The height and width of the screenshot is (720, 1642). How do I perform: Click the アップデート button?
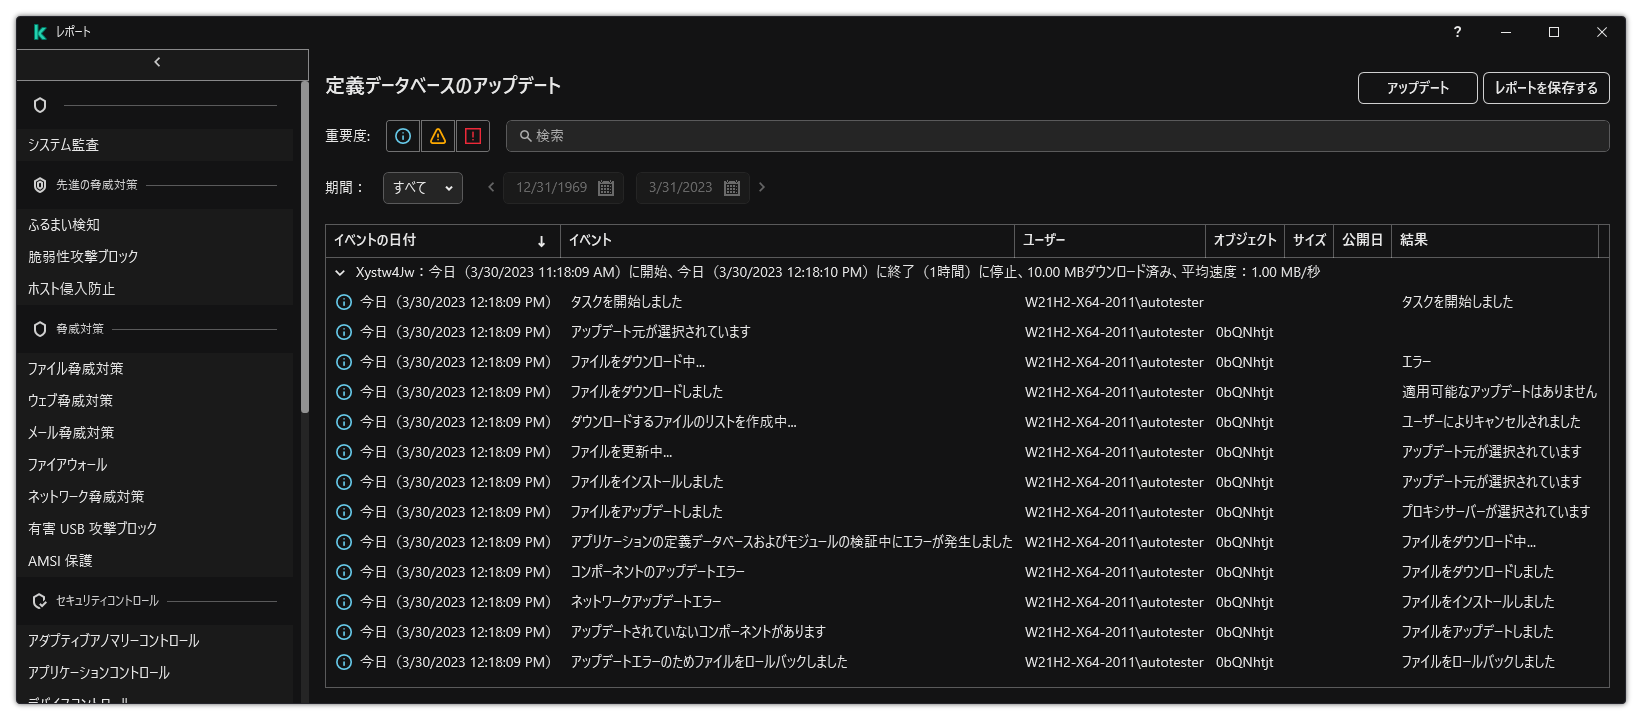[1418, 88]
